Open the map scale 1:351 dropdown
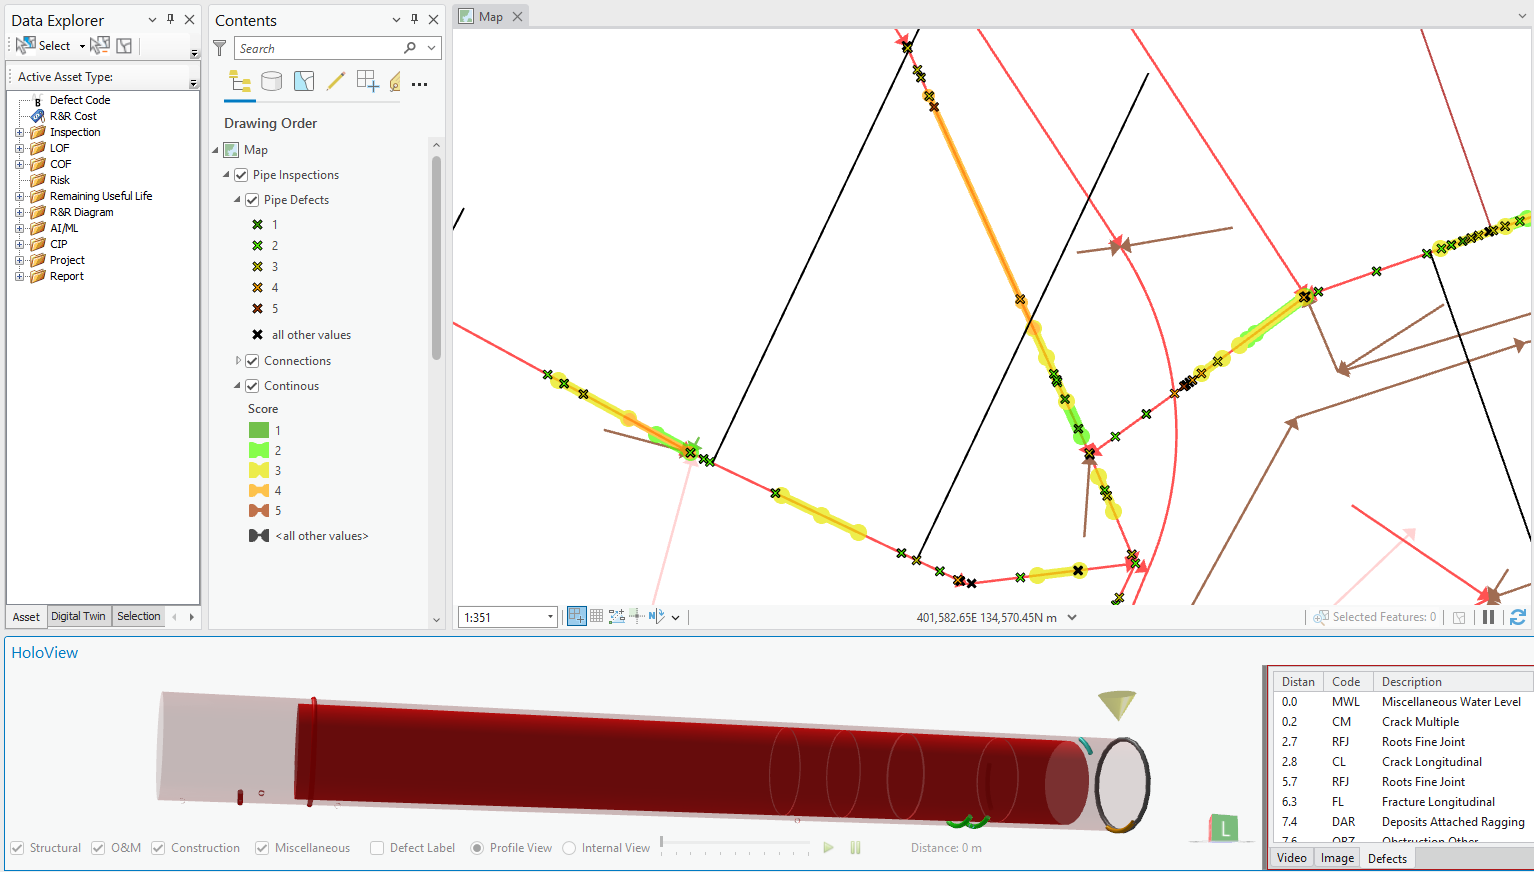 550,617
